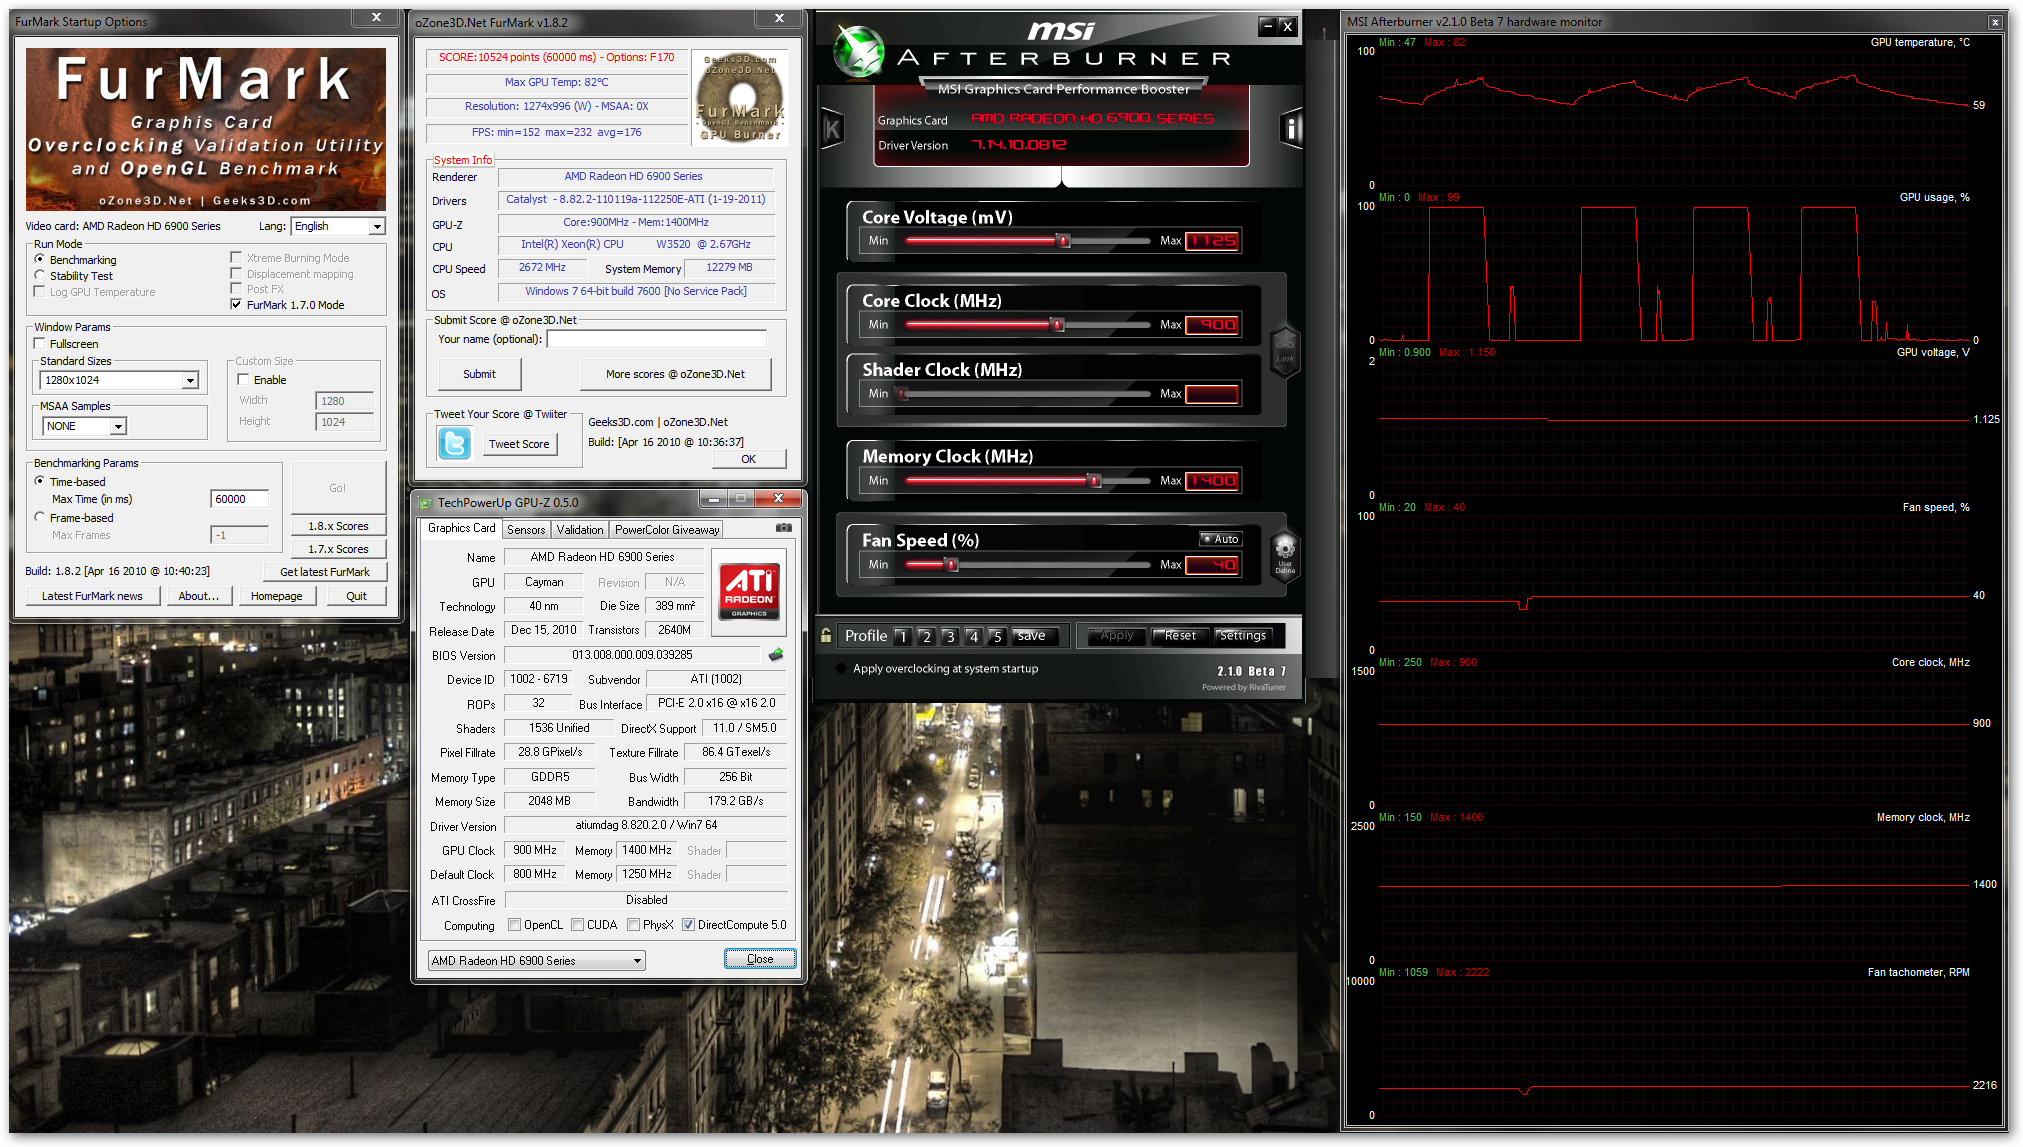Toggle FurMark 1.7.0 Mode checkbox

(x=236, y=305)
